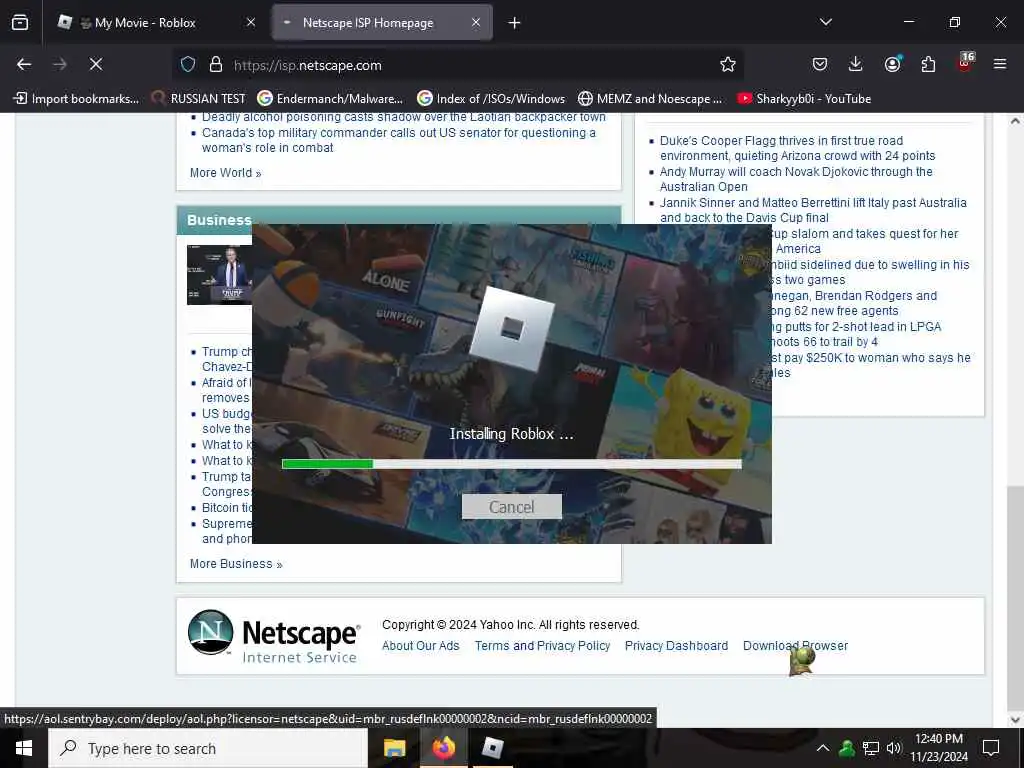Cancel the Roblox installation
This screenshot has height=768, width=1024.
tap(511, 507)
